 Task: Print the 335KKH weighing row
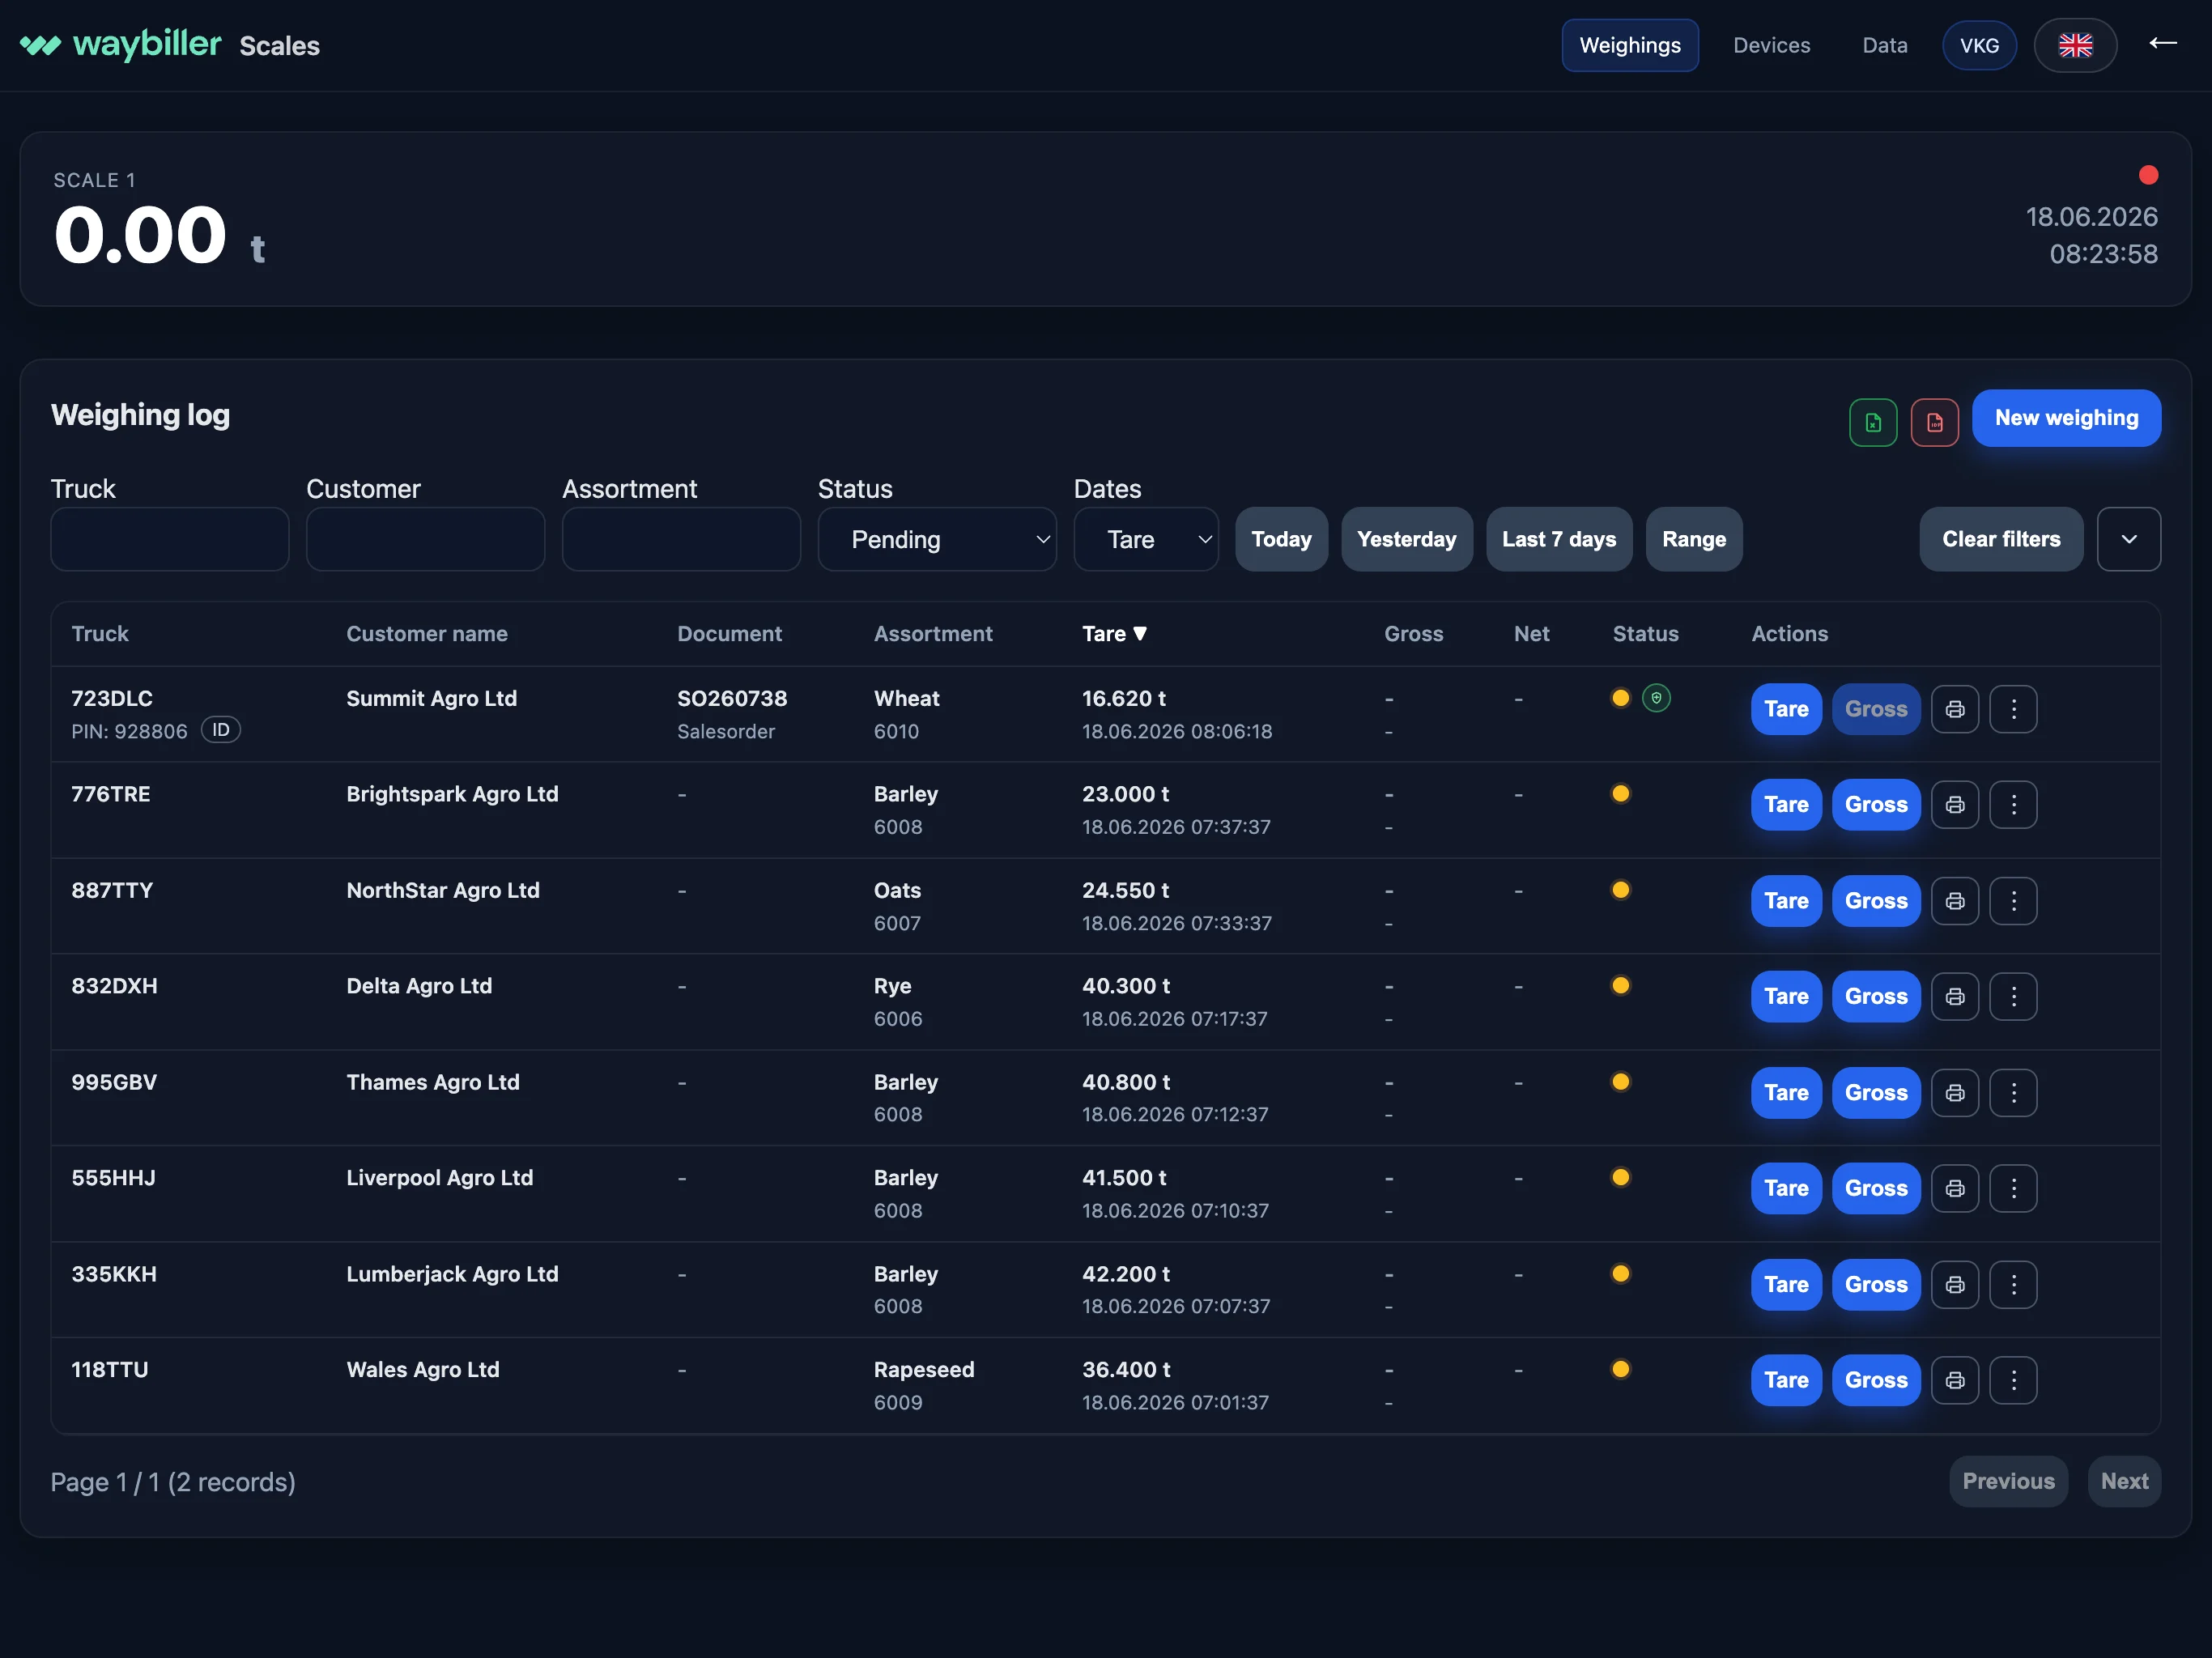point(1955,1285)
